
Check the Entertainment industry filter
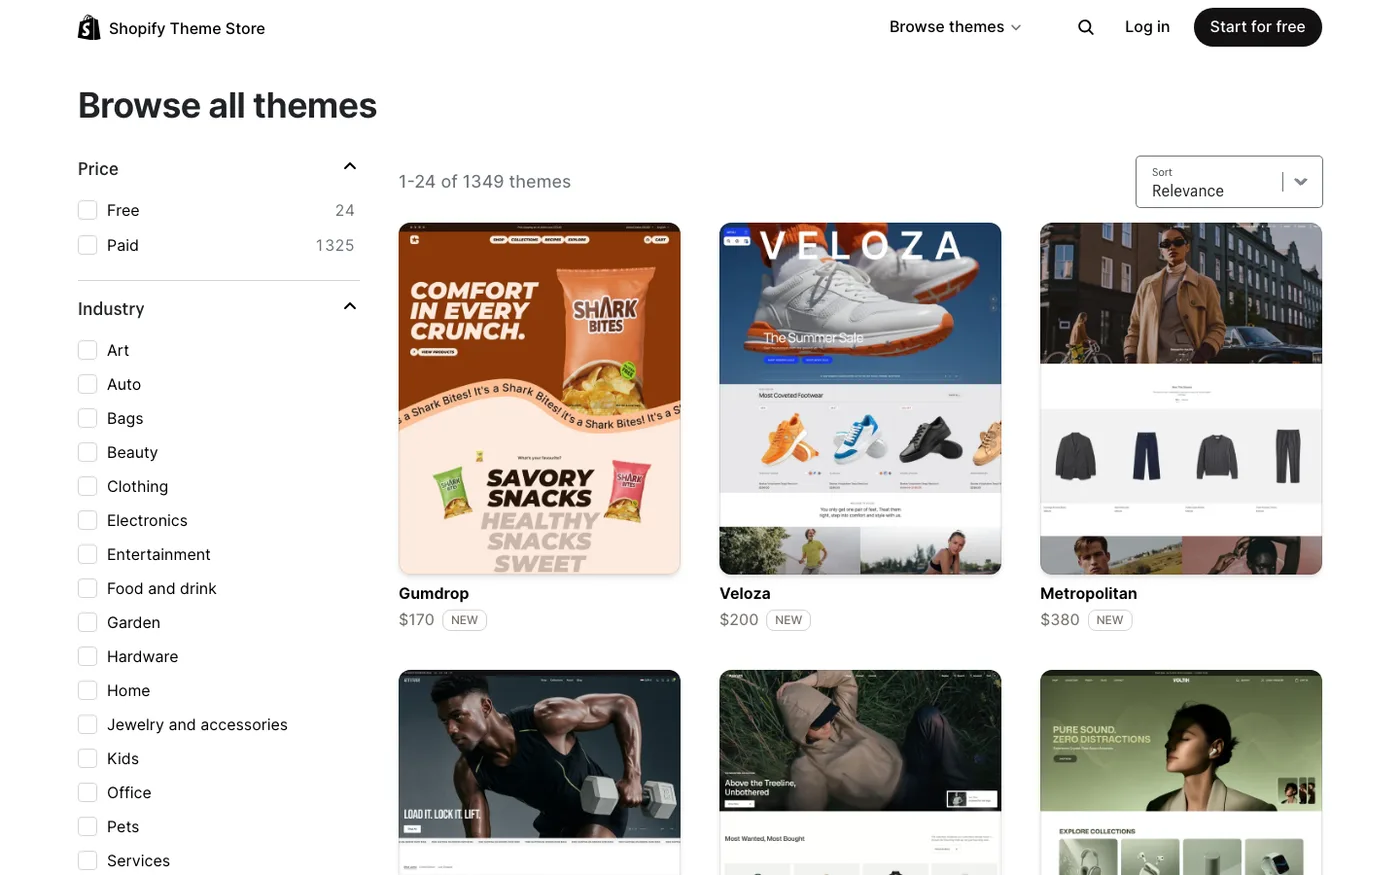[x=88, y=554]
